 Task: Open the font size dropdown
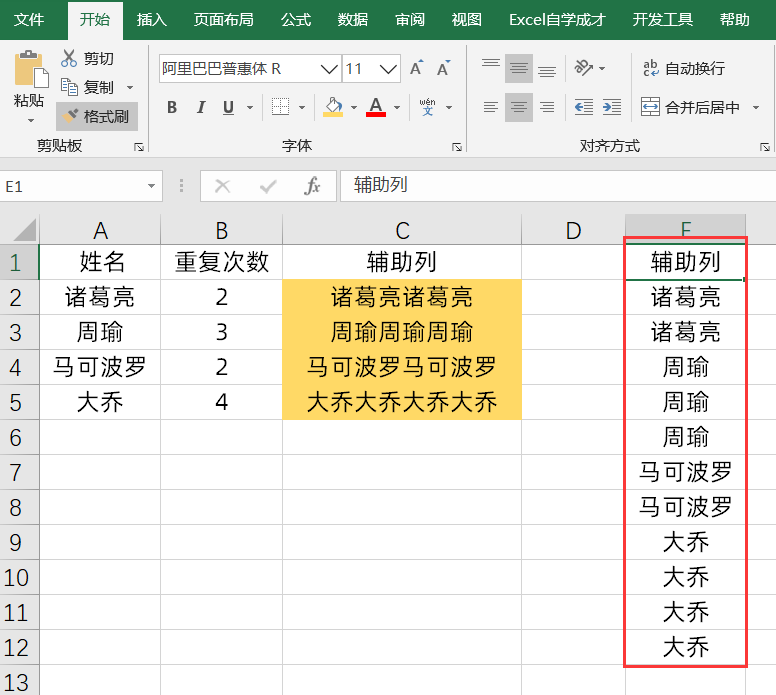point(388,68)
